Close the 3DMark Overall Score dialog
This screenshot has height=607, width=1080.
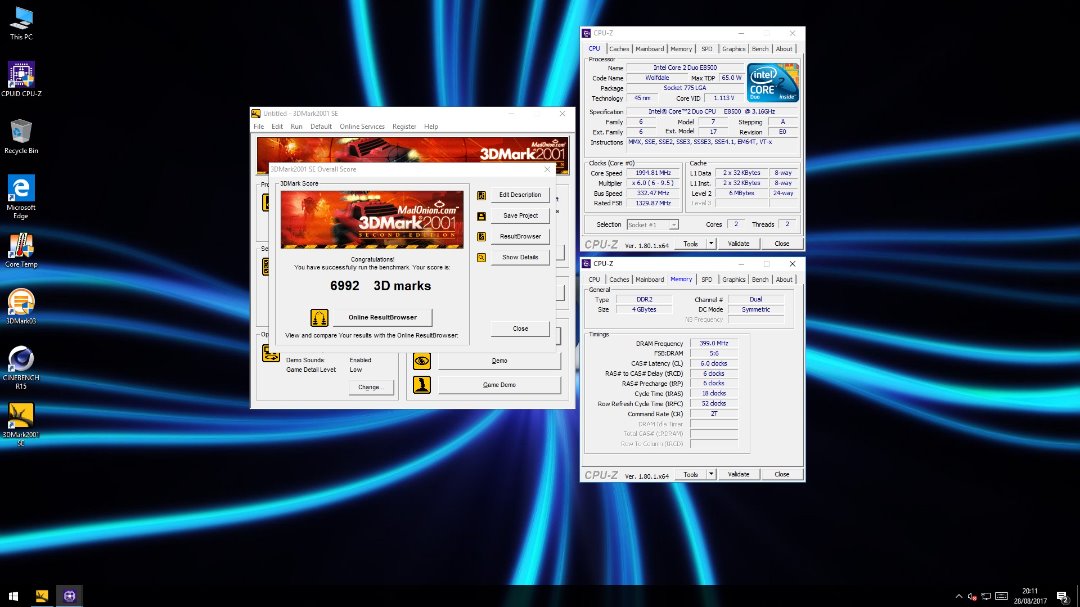coord(520,329)
